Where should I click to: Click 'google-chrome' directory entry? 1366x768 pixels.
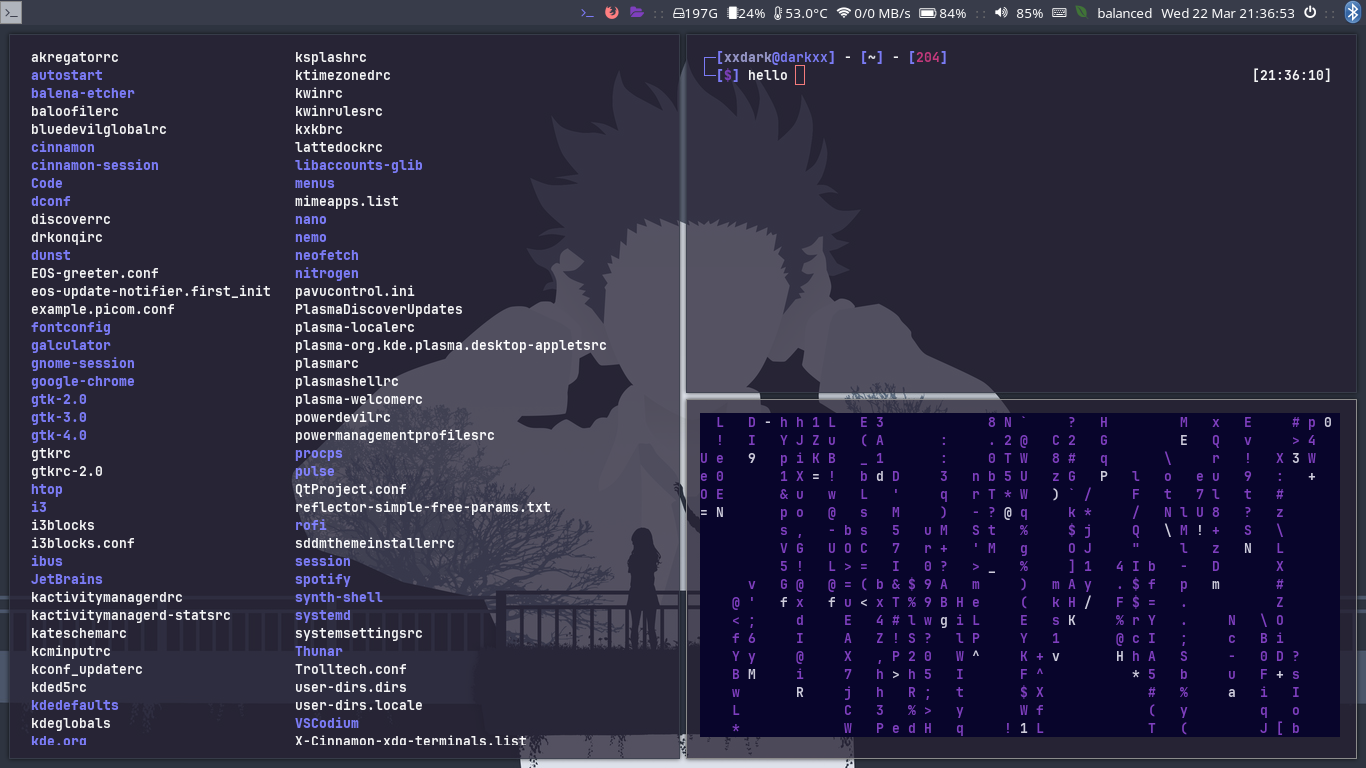83,381
